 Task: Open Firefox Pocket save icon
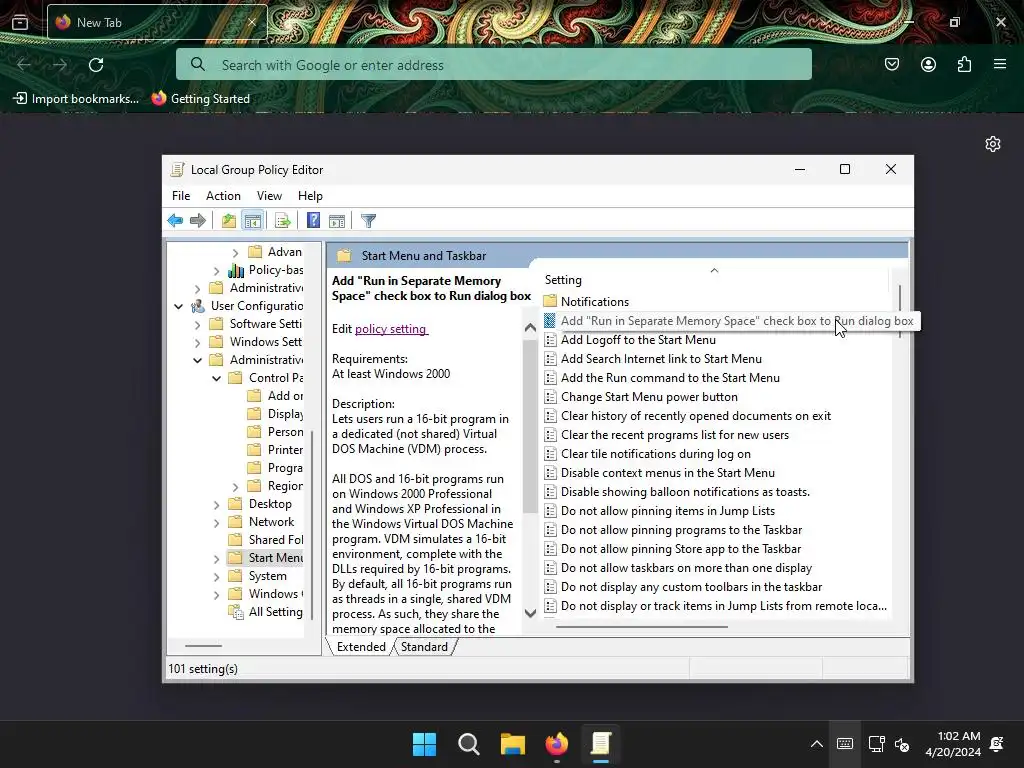[891, 64]
